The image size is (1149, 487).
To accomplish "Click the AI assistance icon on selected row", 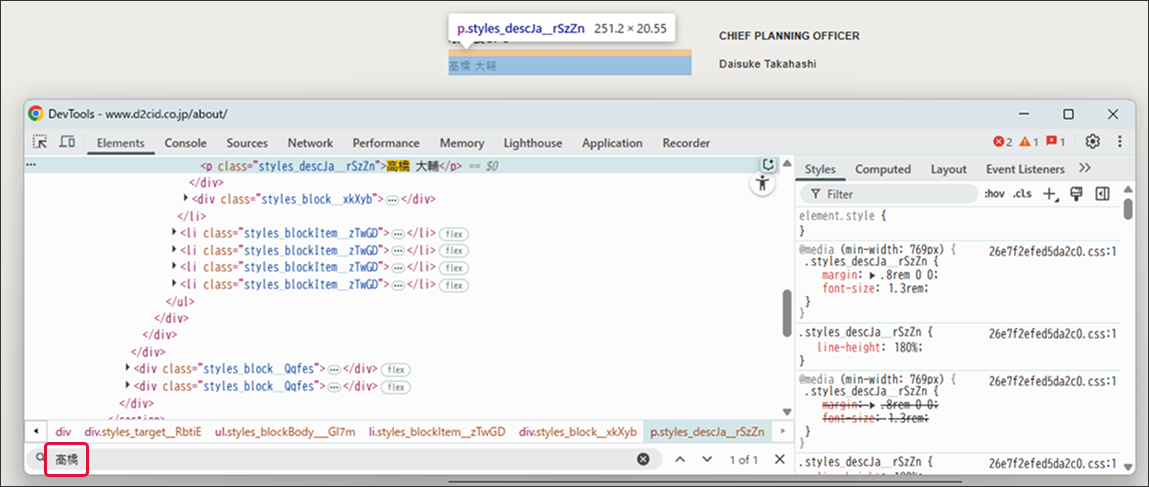I will [x=768, y=165].
